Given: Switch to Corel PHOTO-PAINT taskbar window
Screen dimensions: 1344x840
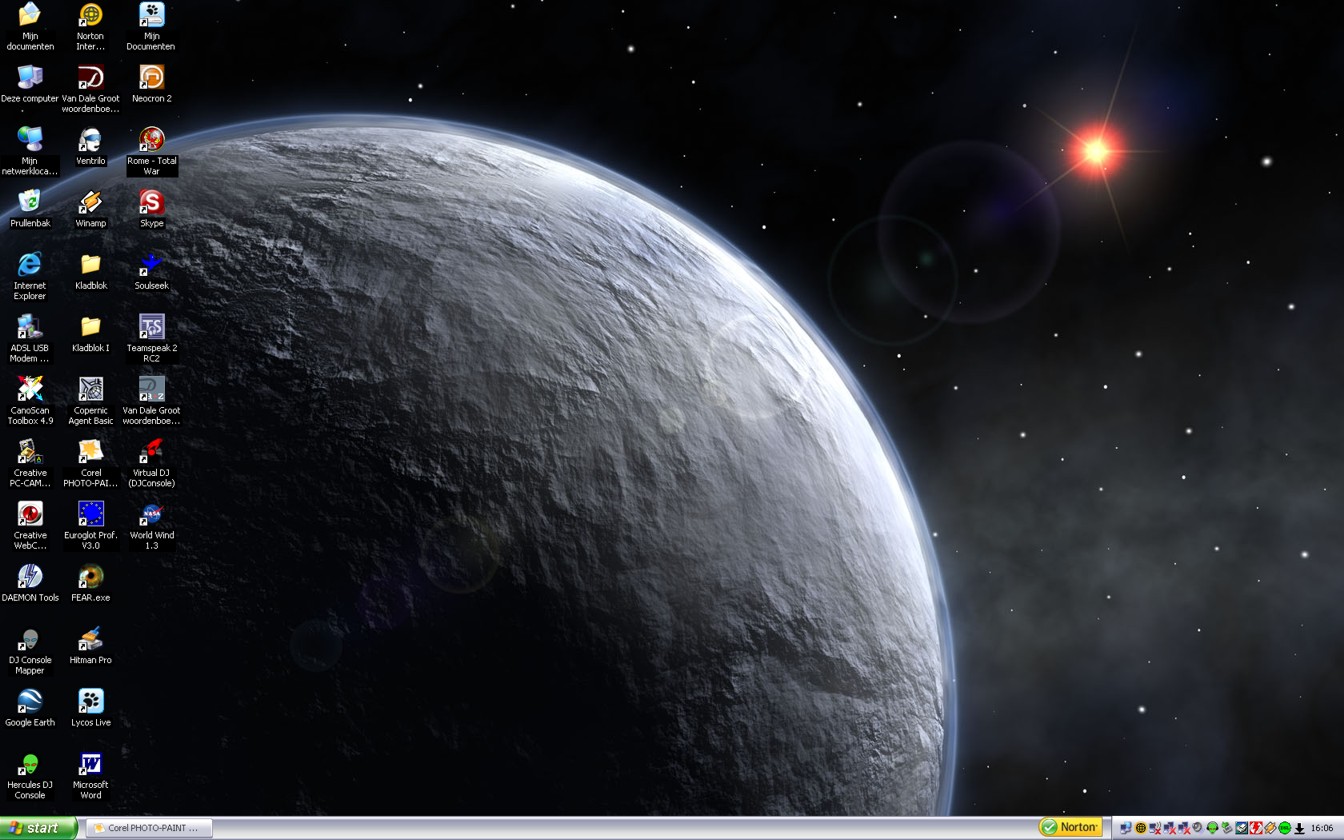Looking at the screenshot, I should pyautogui.click(x=148, y=828).
